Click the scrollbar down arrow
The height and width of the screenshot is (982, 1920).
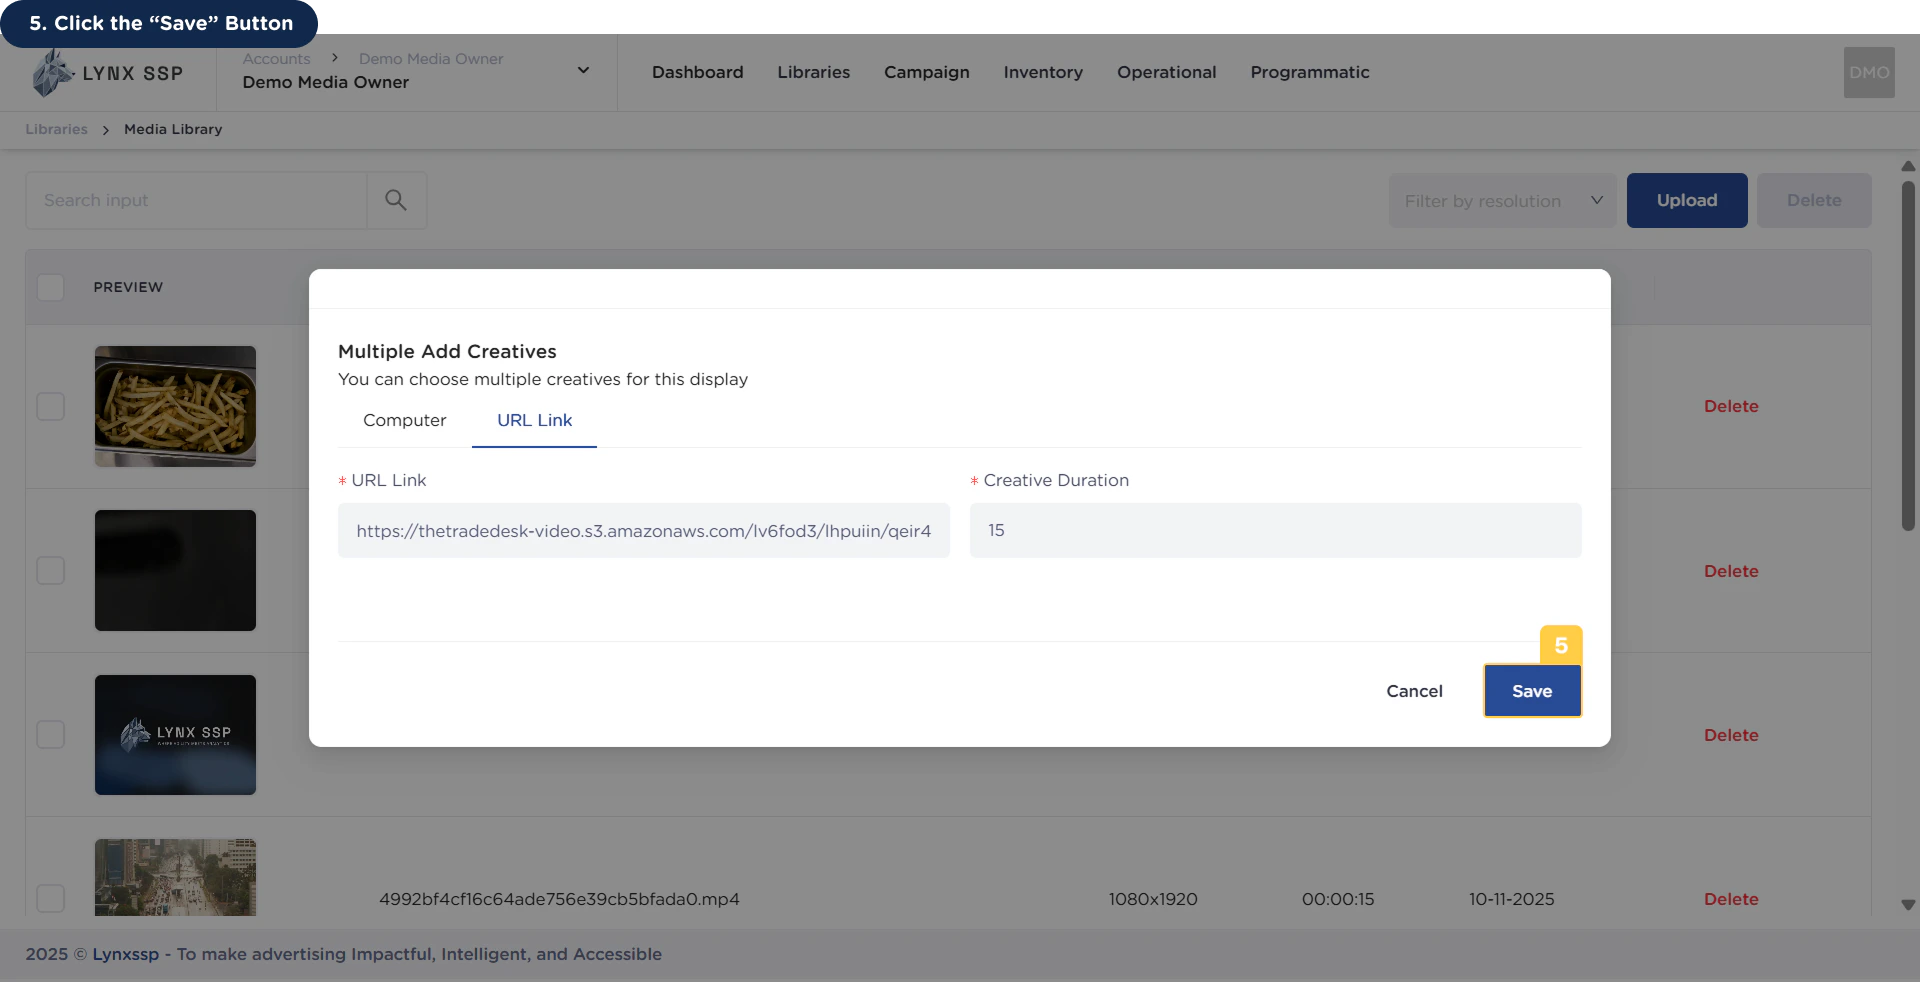(1907, 904)
